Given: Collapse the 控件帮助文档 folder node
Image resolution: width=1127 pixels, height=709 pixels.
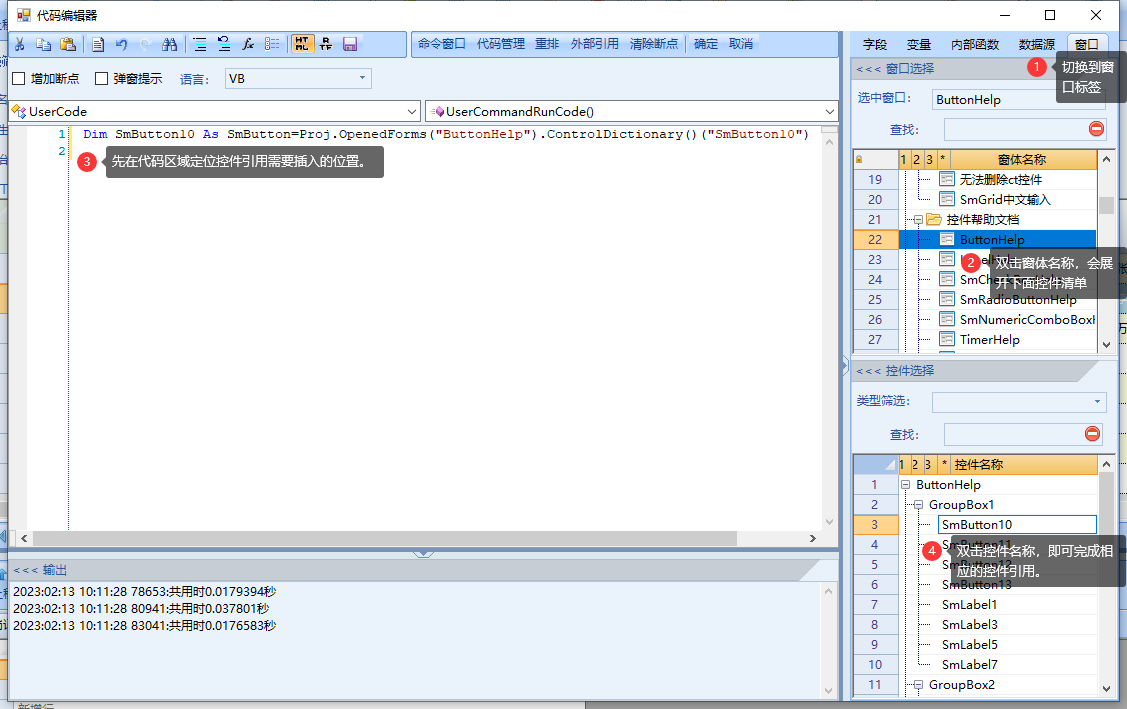Looking at the screenshot, I should tap(918, 219).
